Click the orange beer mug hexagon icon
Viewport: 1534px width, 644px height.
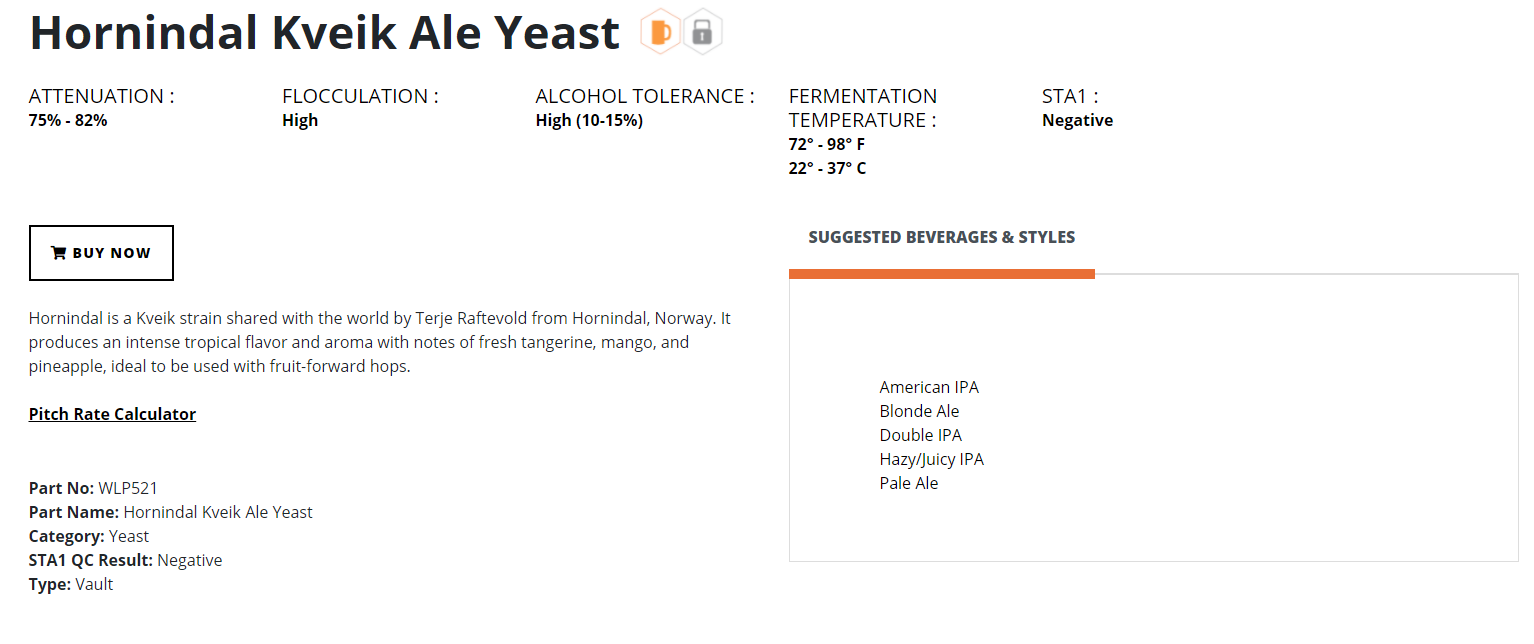click(x=661, y=31)
